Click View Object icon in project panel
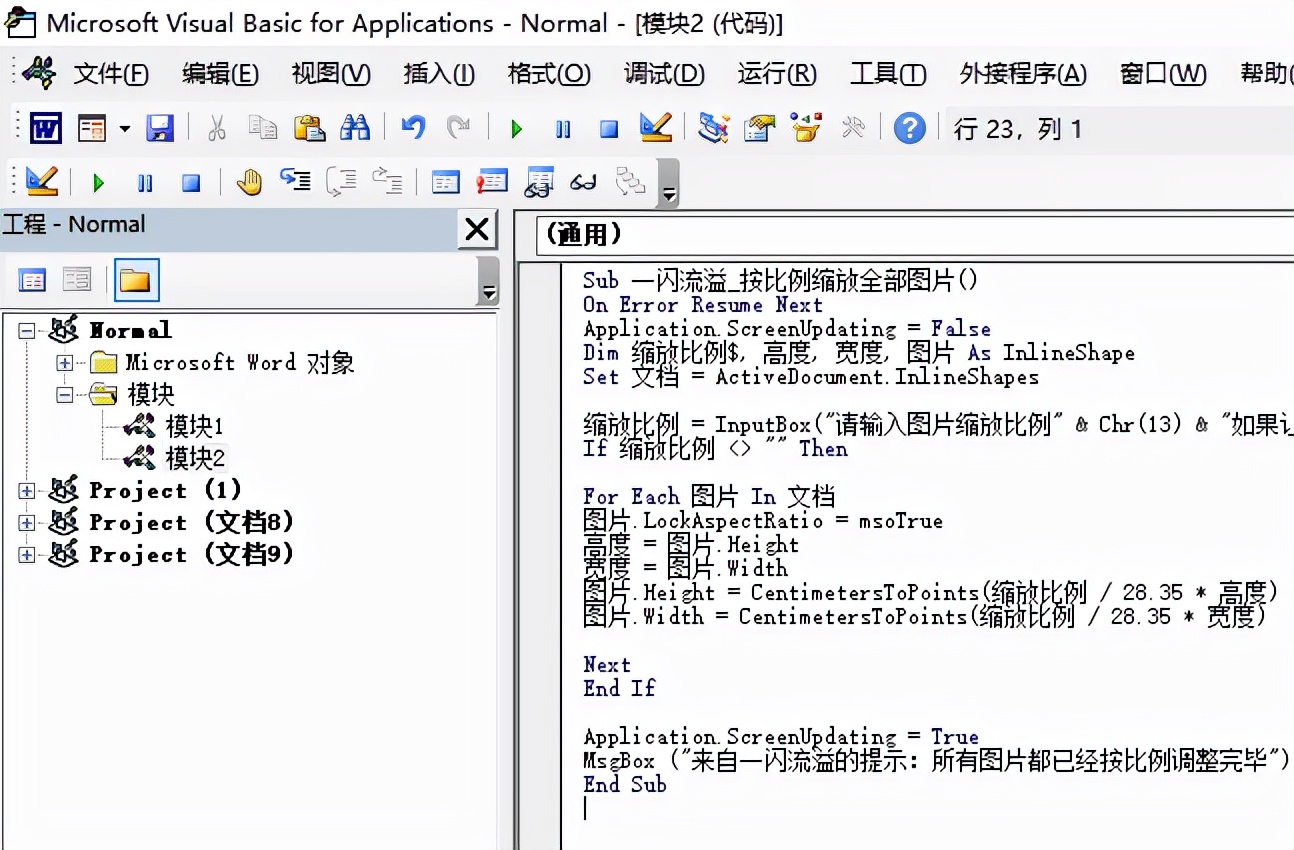 point(78,280)
